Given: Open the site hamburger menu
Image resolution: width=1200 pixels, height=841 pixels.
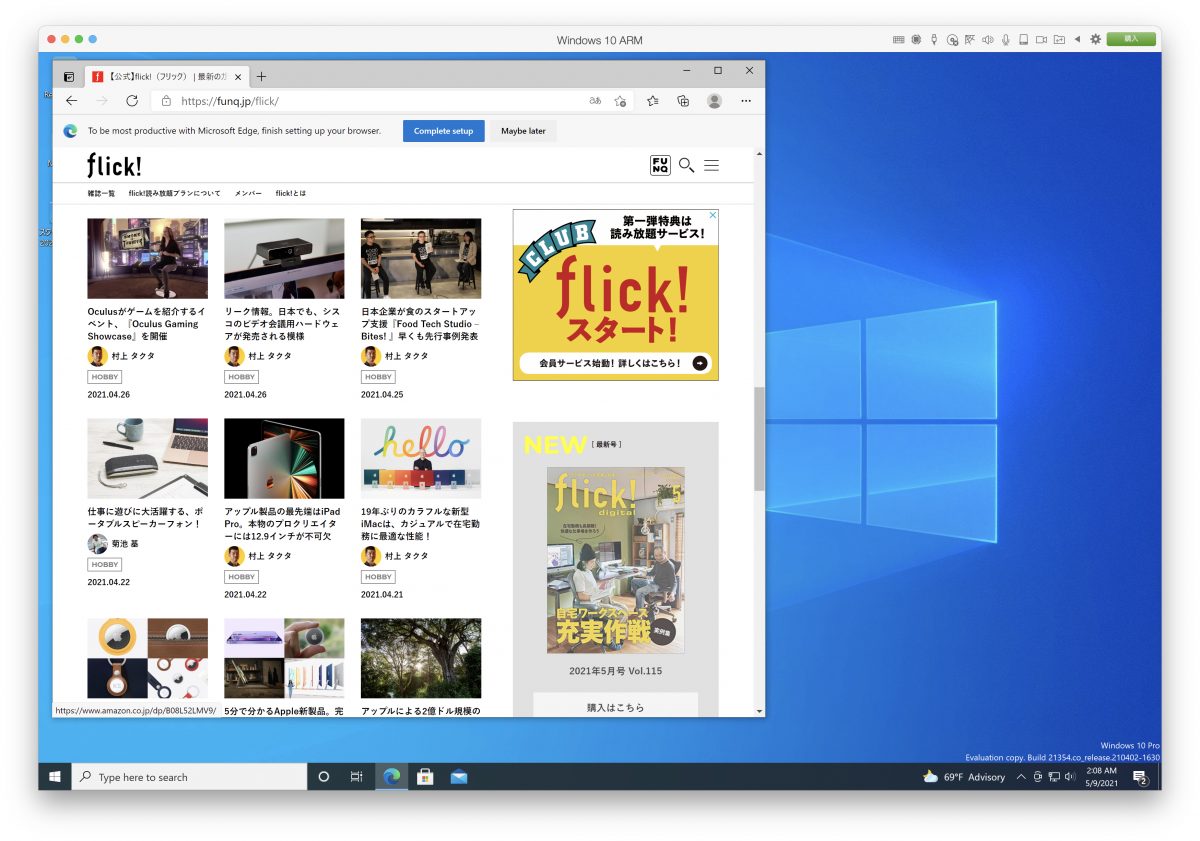Looking at the screenshot, I should [x=711, y=165].
